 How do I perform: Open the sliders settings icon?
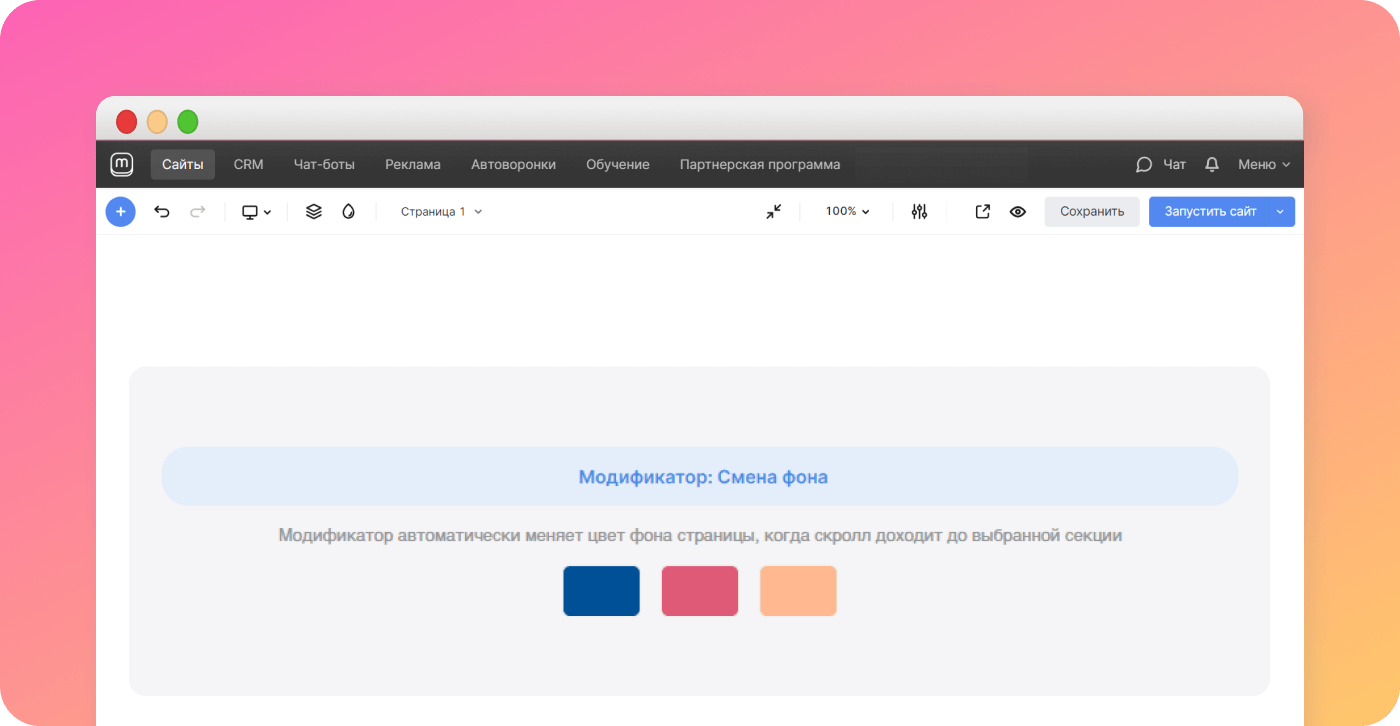(x=919, y=212)
